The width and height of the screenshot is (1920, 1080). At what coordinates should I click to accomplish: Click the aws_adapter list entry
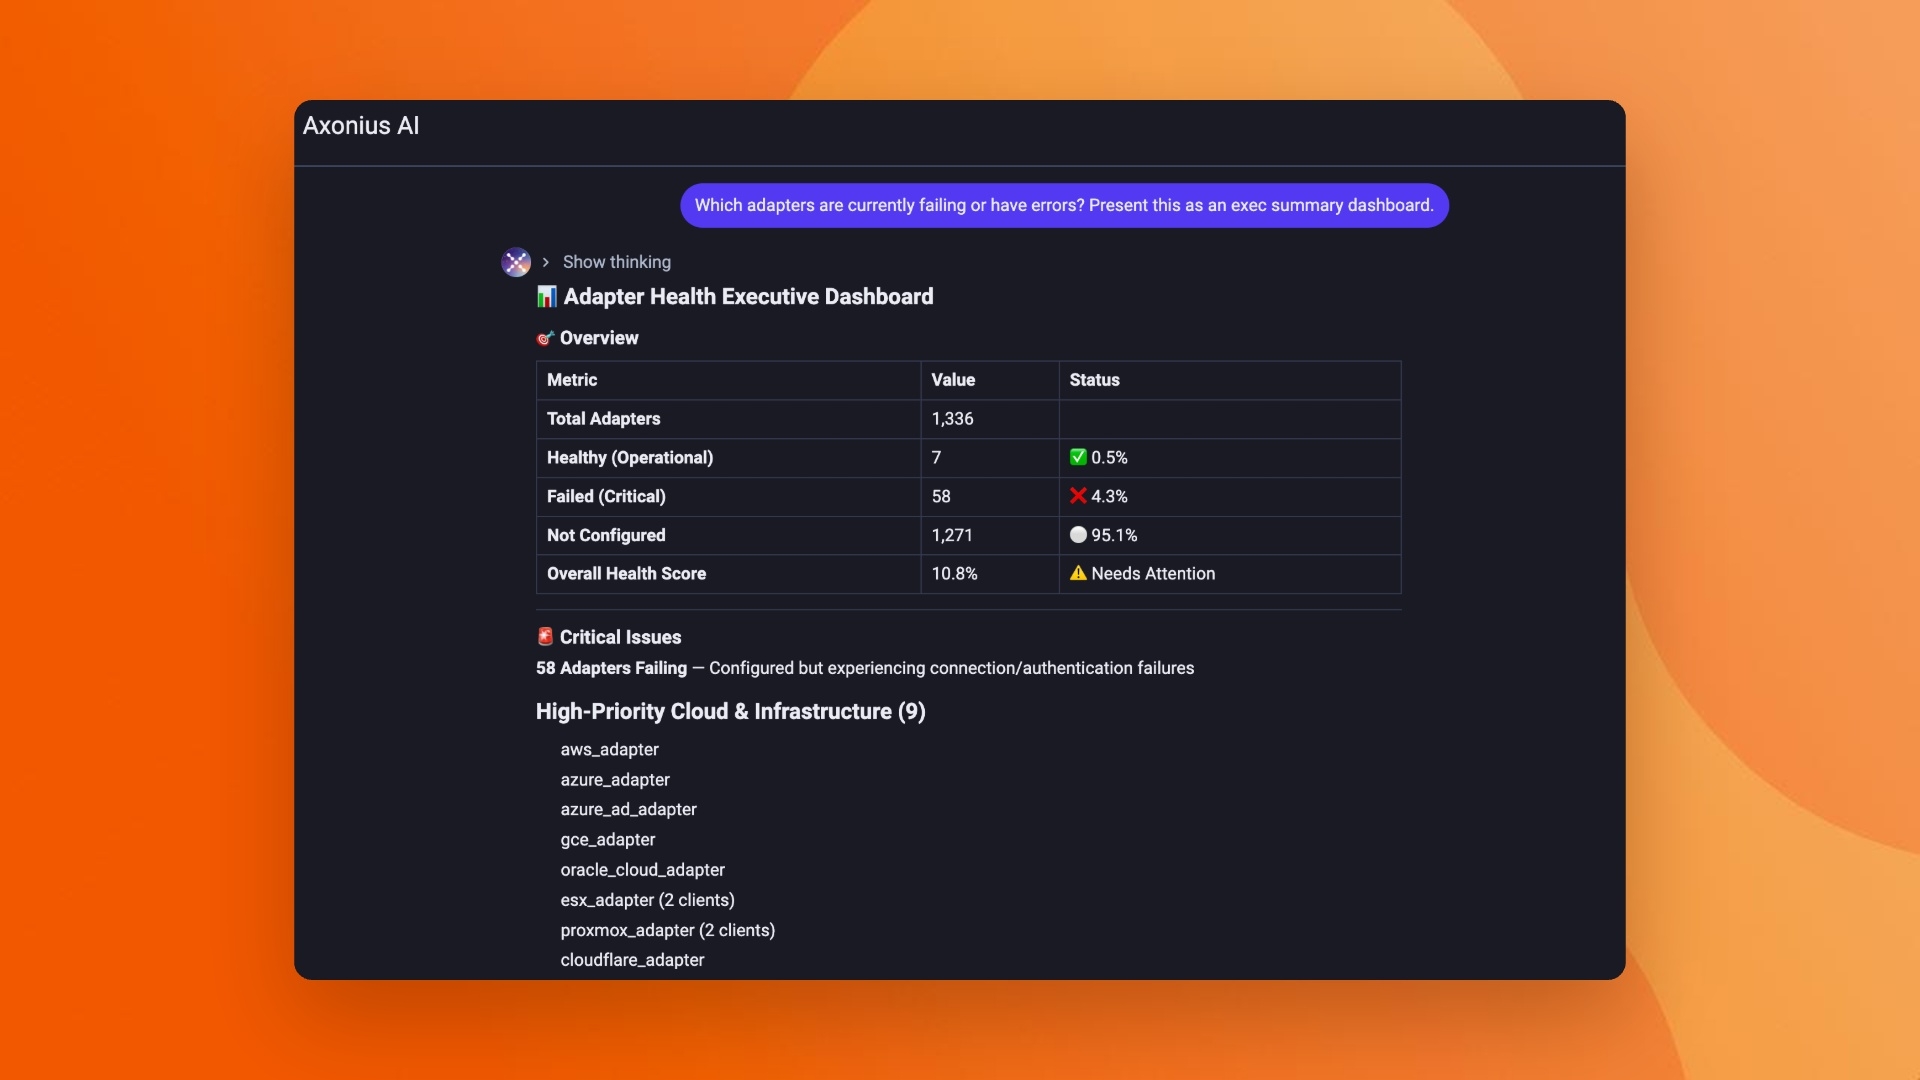[609, 749]
